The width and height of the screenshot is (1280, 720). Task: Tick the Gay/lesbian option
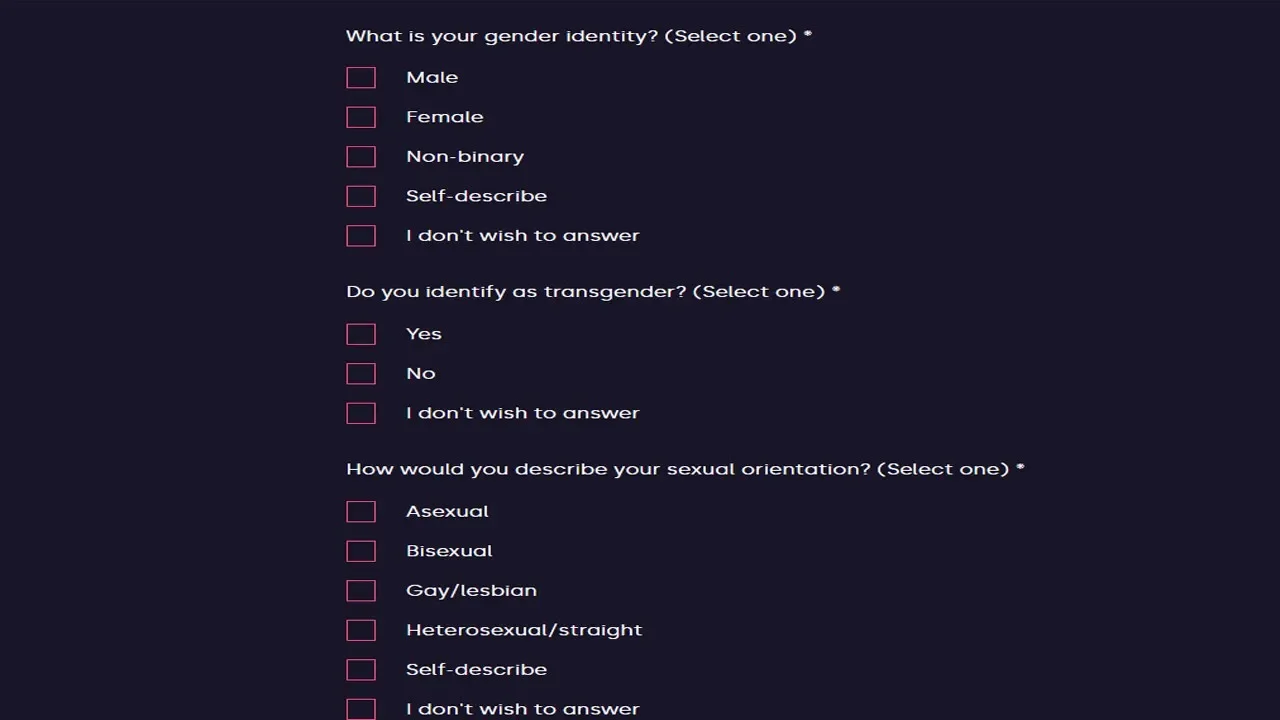pos(361,591)
